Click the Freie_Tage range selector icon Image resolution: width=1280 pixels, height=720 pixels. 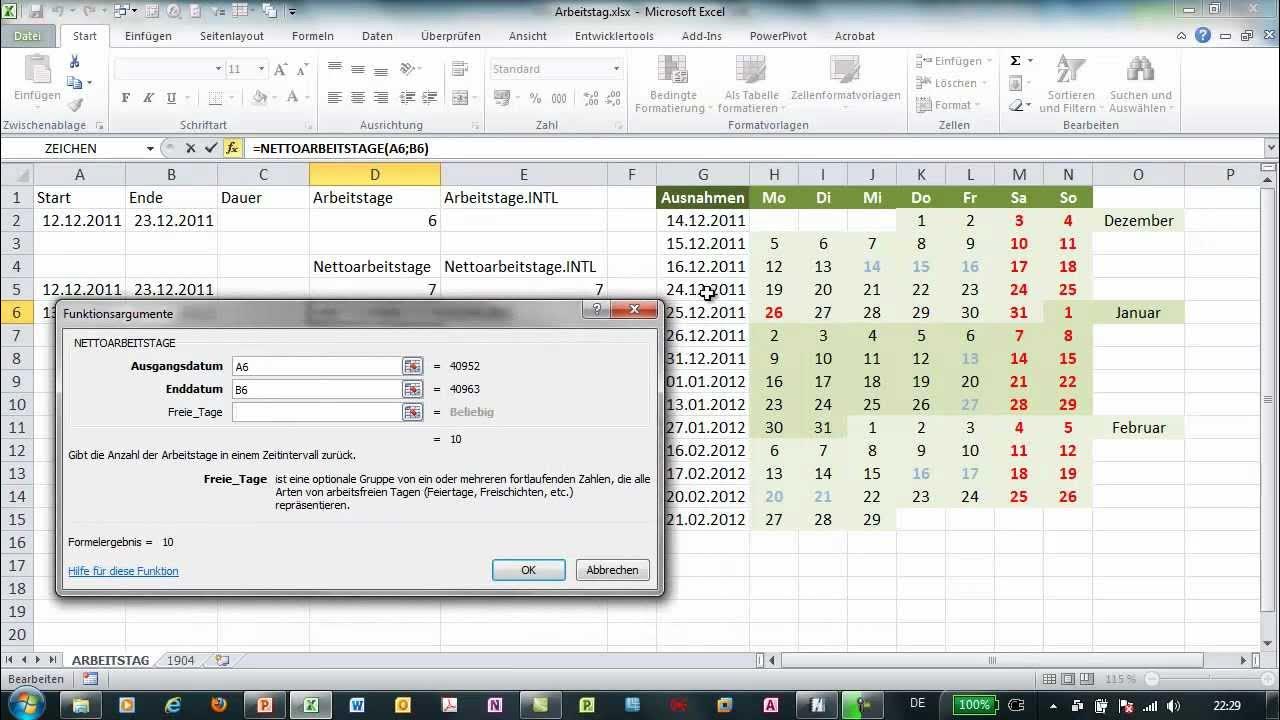412,412
